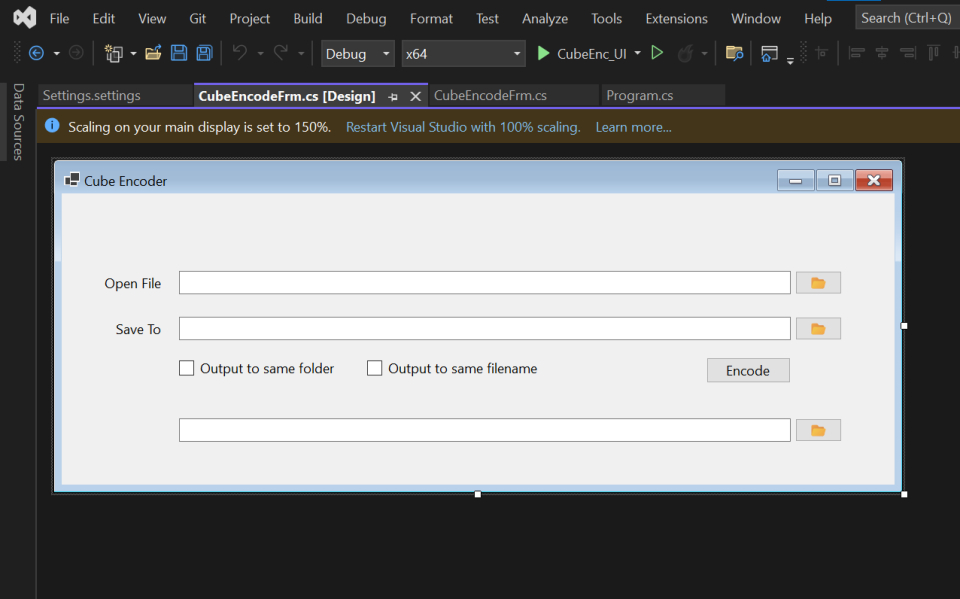The width and height of the screenshot is (960, 599).
Task: Click the Search (Ctrl+Q) box
Action: click(907, 18)
